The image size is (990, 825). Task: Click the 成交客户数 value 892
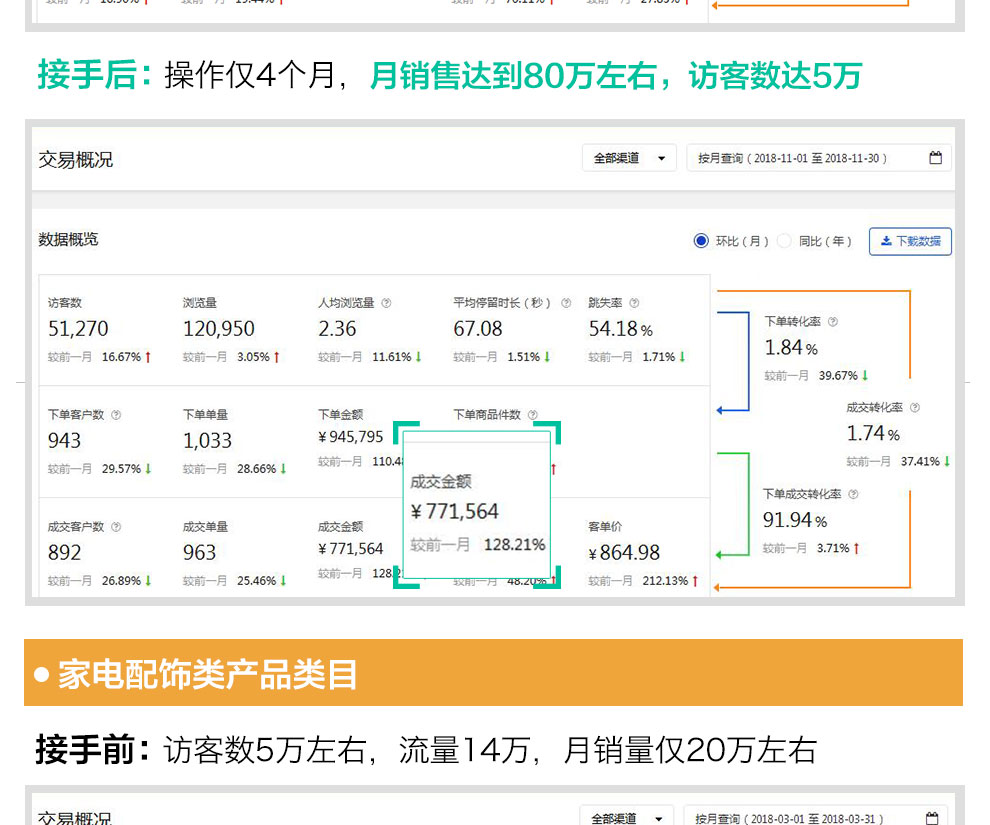pyautogui.click(x=64, y=553)
